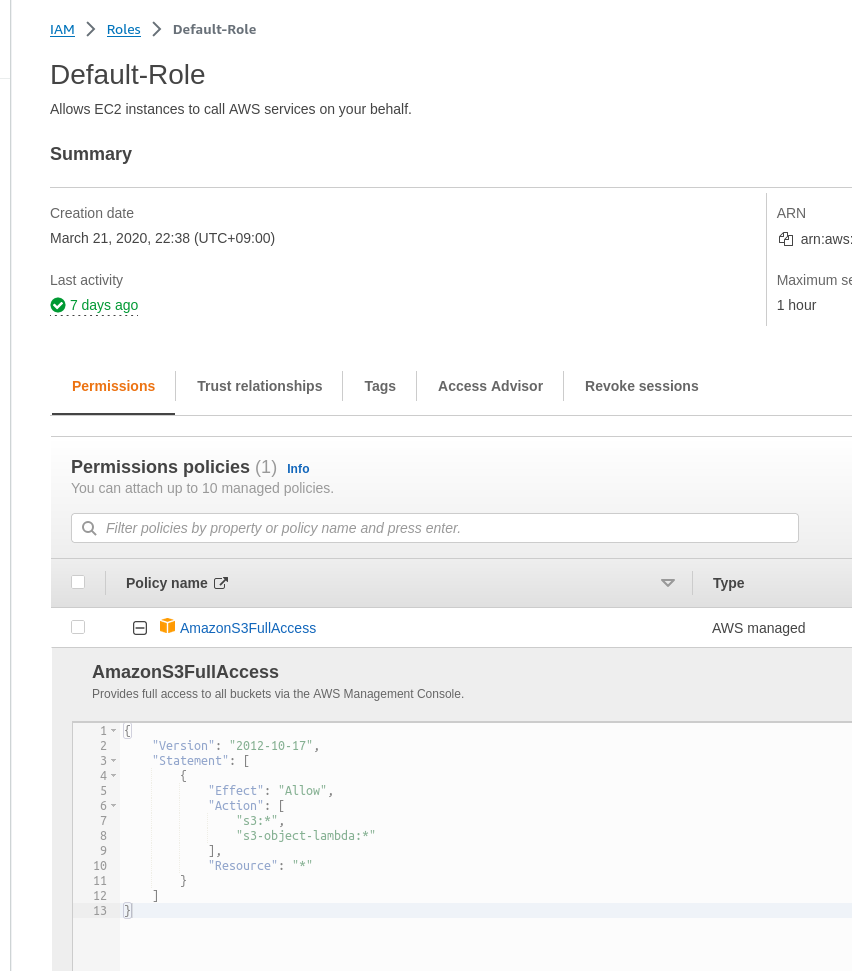Click the '7 days ago' last activity link
Viewport: 852px width, 971px height.
pos(104,305)
